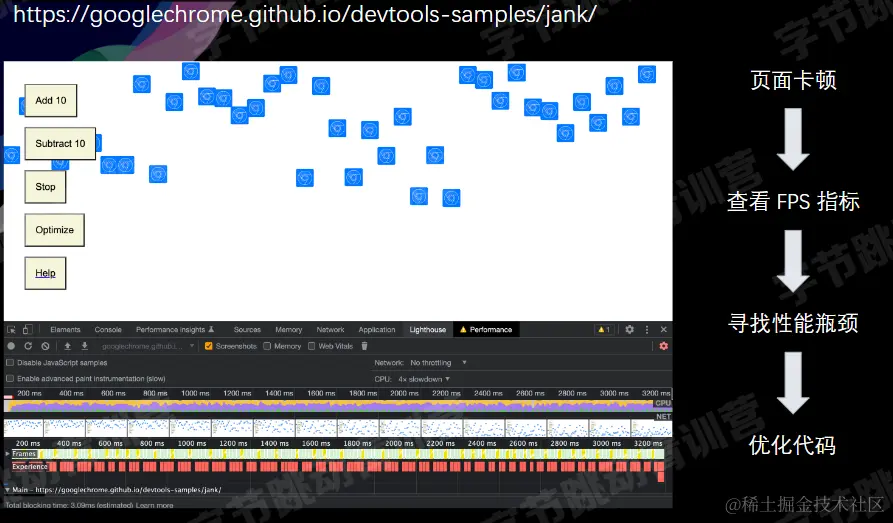This screenshot has width=893, height=523.
Task: Click the first screenshot thumbnail in filmstrip
Action: coord(24,428)
